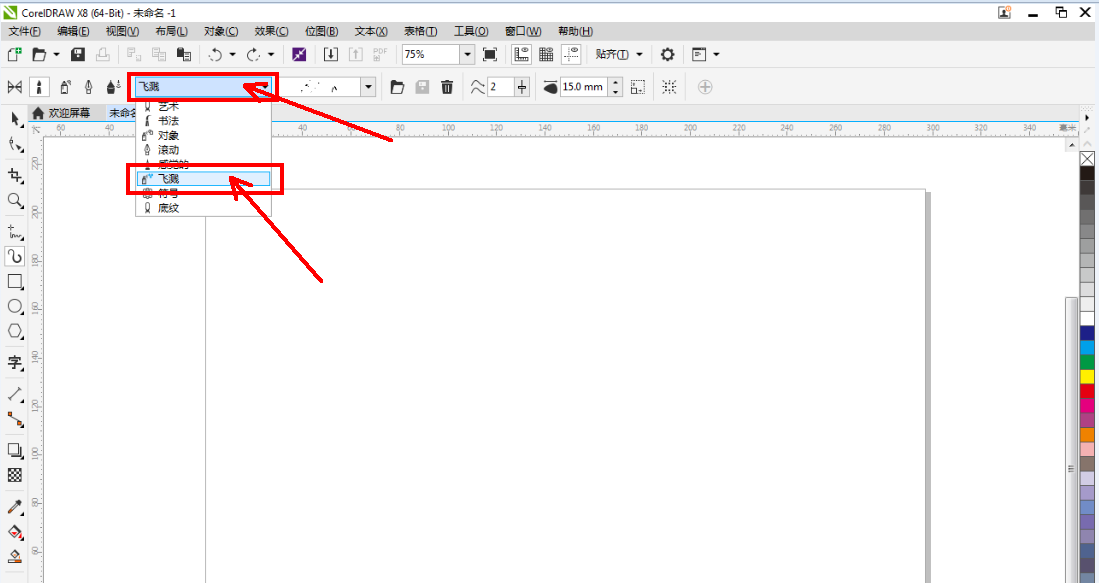Select the Polygon tool
This screenshot has width=1099, height=583.
[15, 331]
